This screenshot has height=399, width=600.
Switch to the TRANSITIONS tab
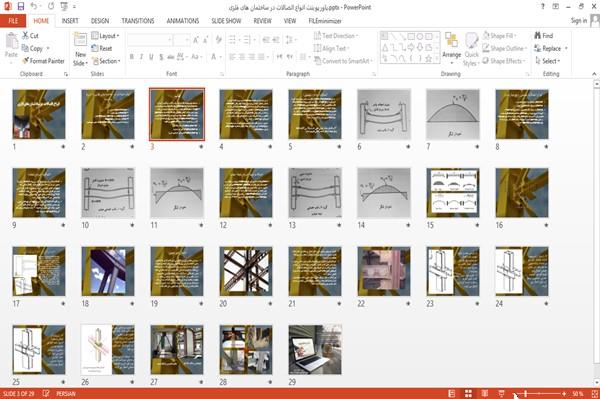(x=138, y=21)
